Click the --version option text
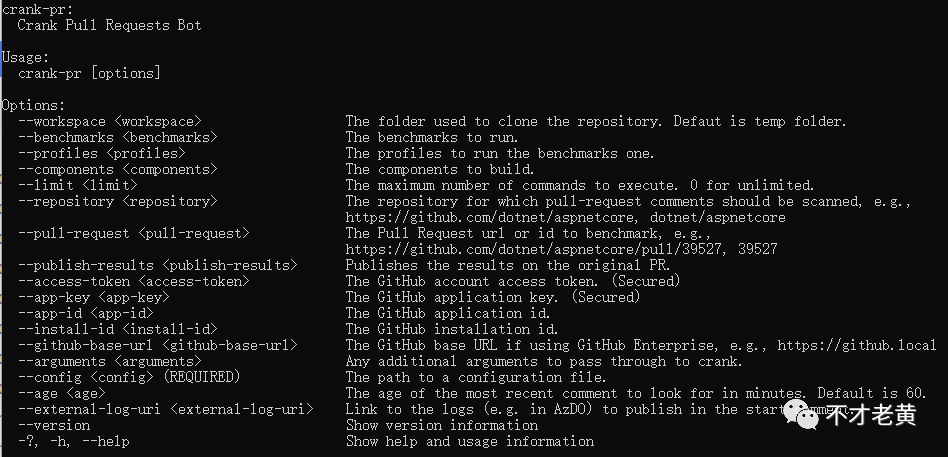Image resolution: width=948 pixels, height=457 pixels. [54, 425]
